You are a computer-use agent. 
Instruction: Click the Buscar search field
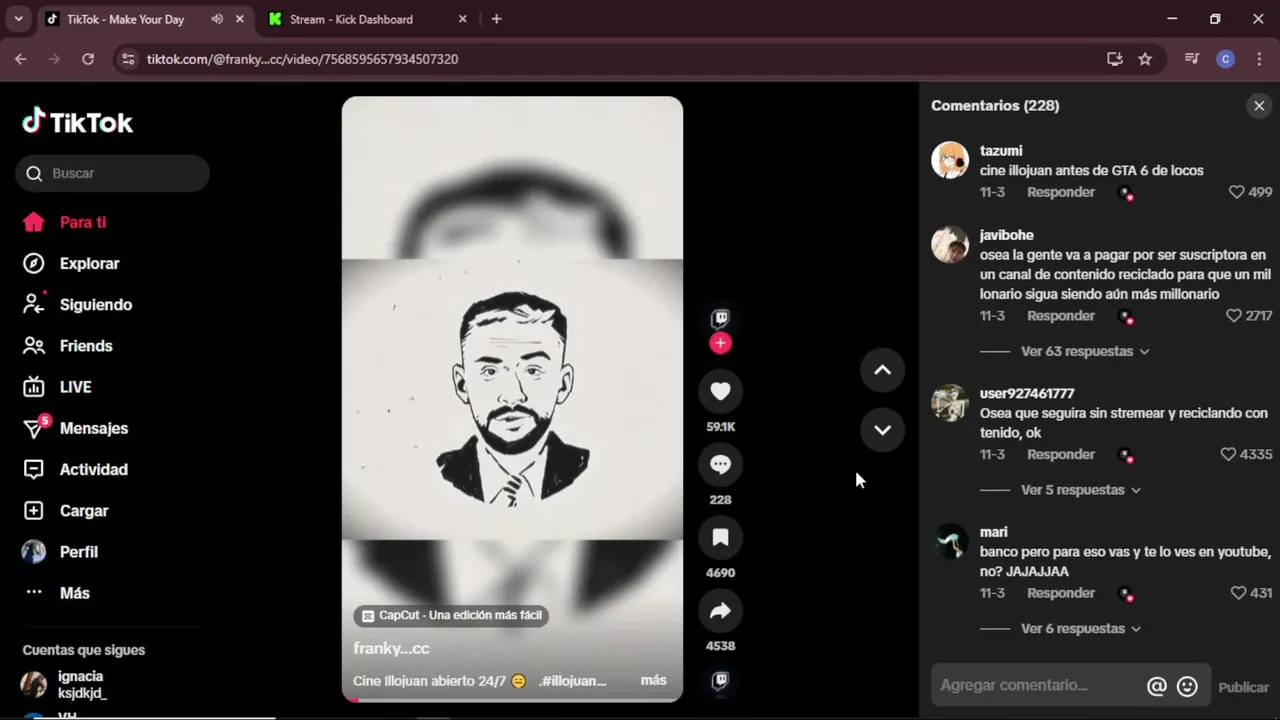click(112, 174)
